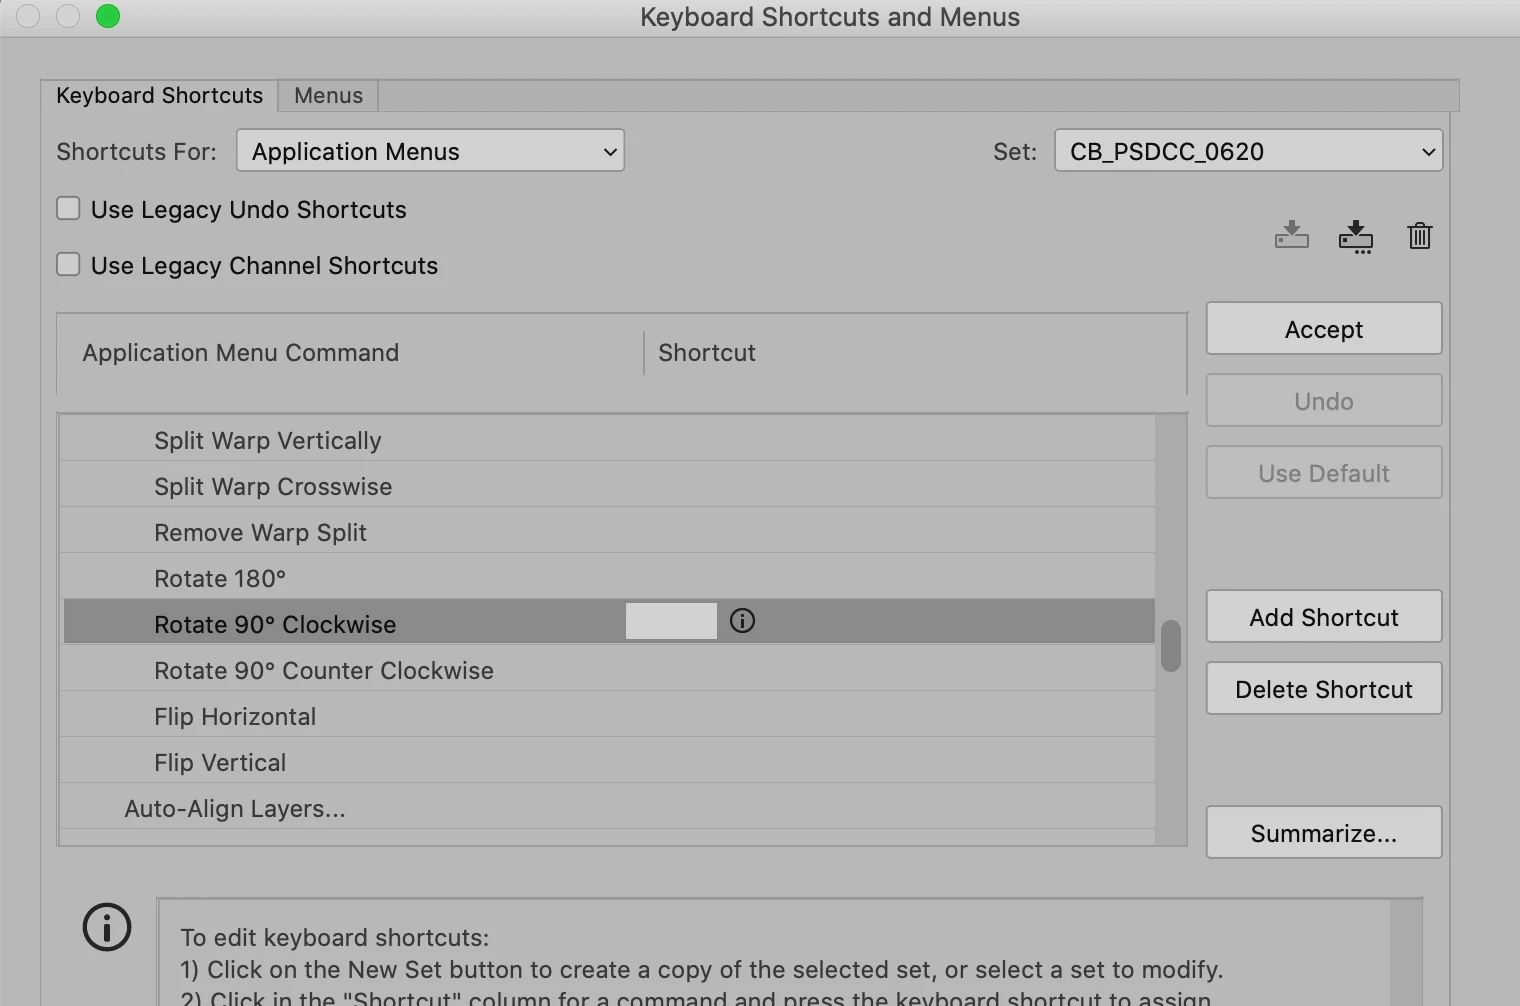Select the Flip Horizontal command row

pos(607,716)
